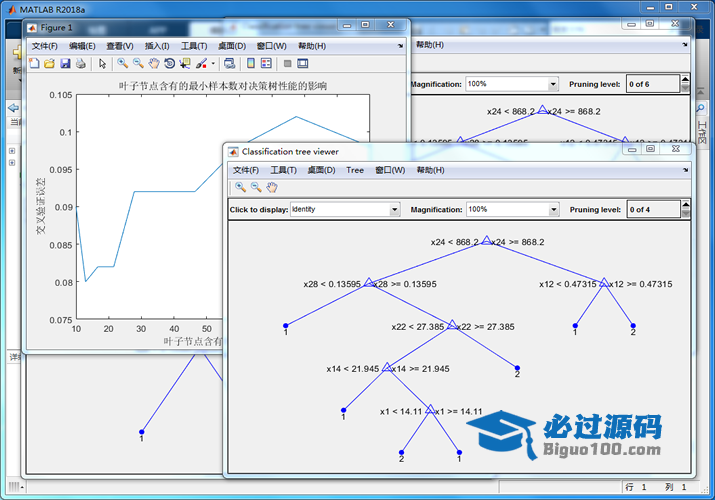Open 插入(I) menu in Figure 1

tap(157, 46)
